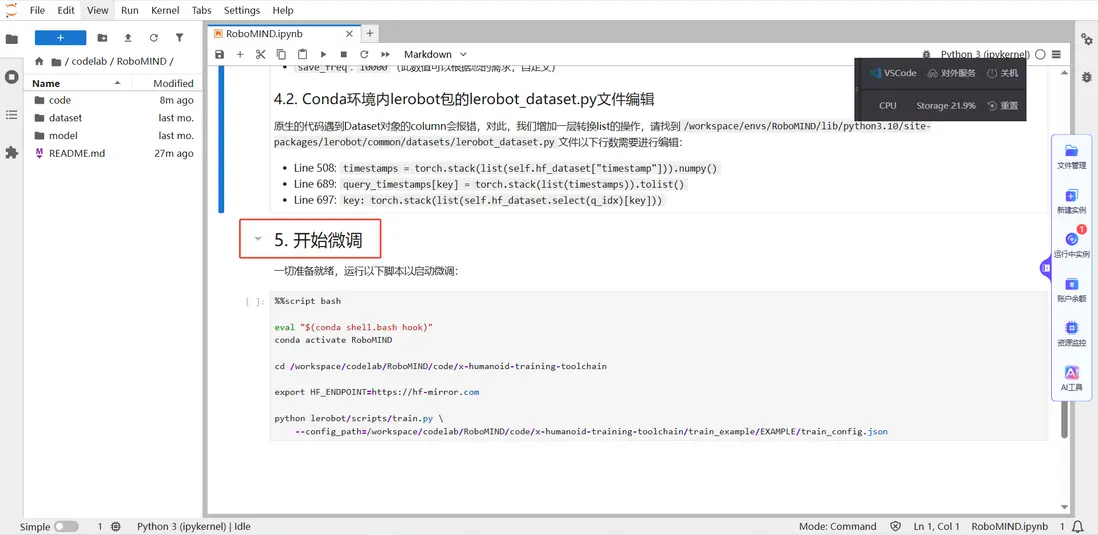
Task: Click the RoboMIND breadcrumb link
Action: 141,62
